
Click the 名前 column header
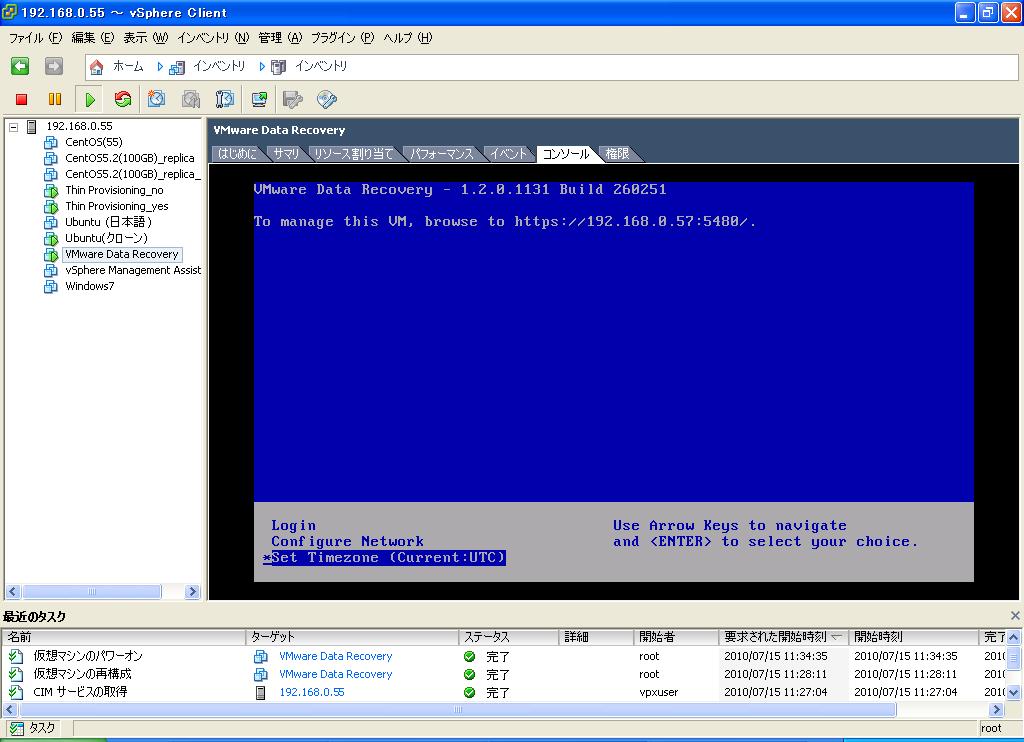(x=124, y=636)
